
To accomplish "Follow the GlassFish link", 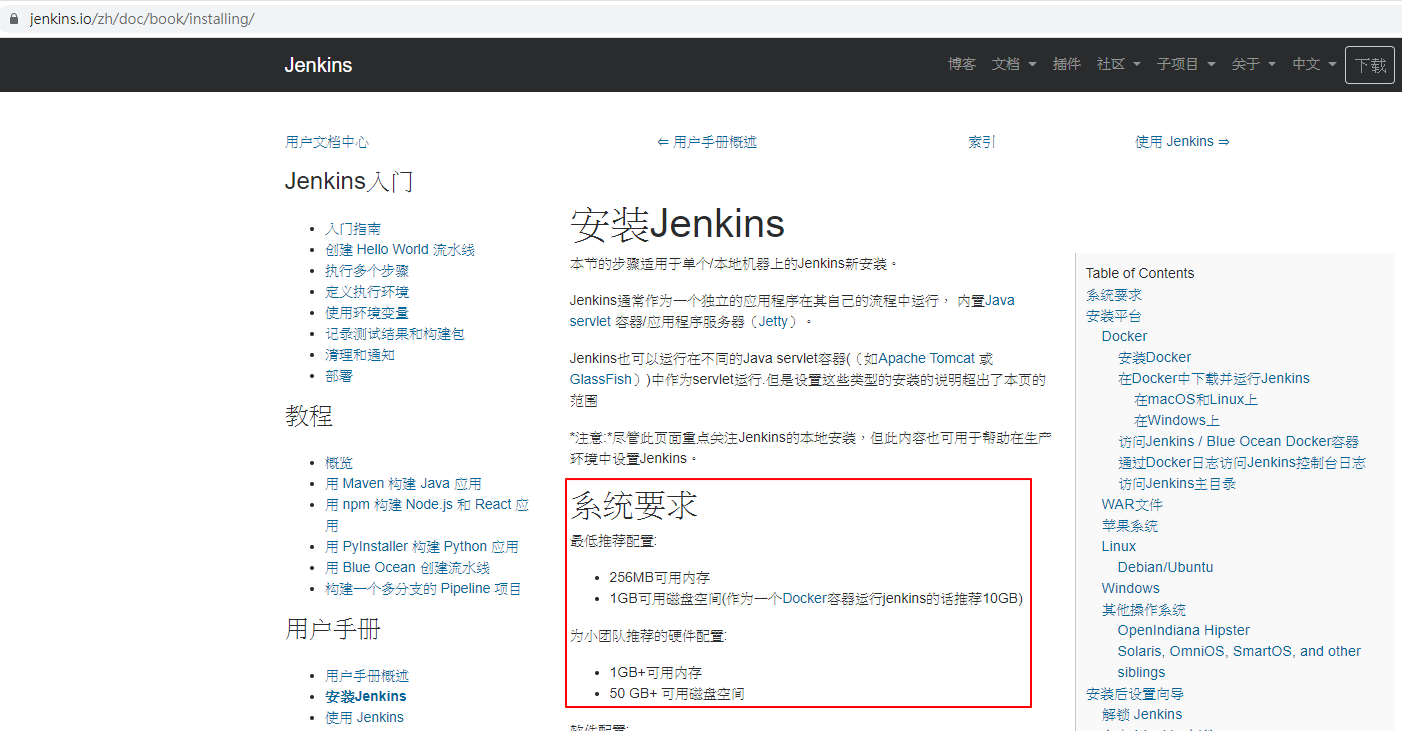I will 601,380.
